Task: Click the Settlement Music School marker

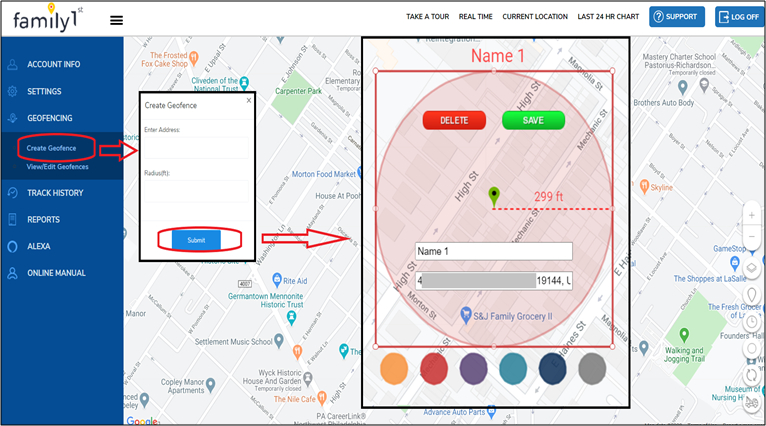Action: pyautogui.click(x=279, y=341)
